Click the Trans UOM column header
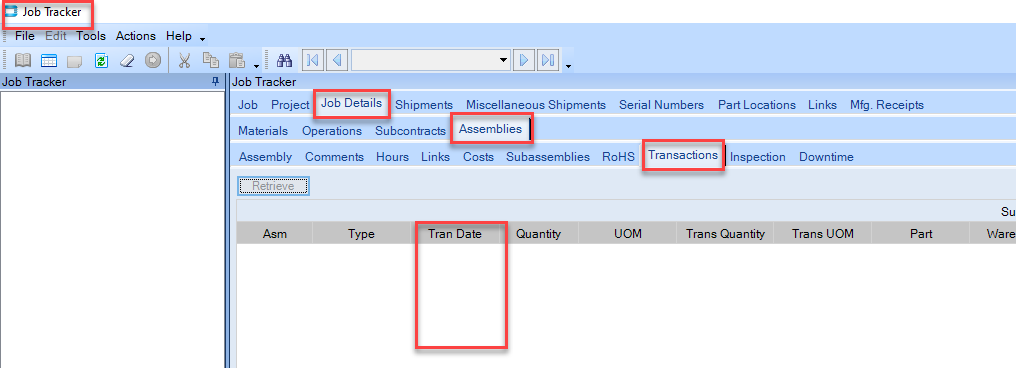 [823, 234]
